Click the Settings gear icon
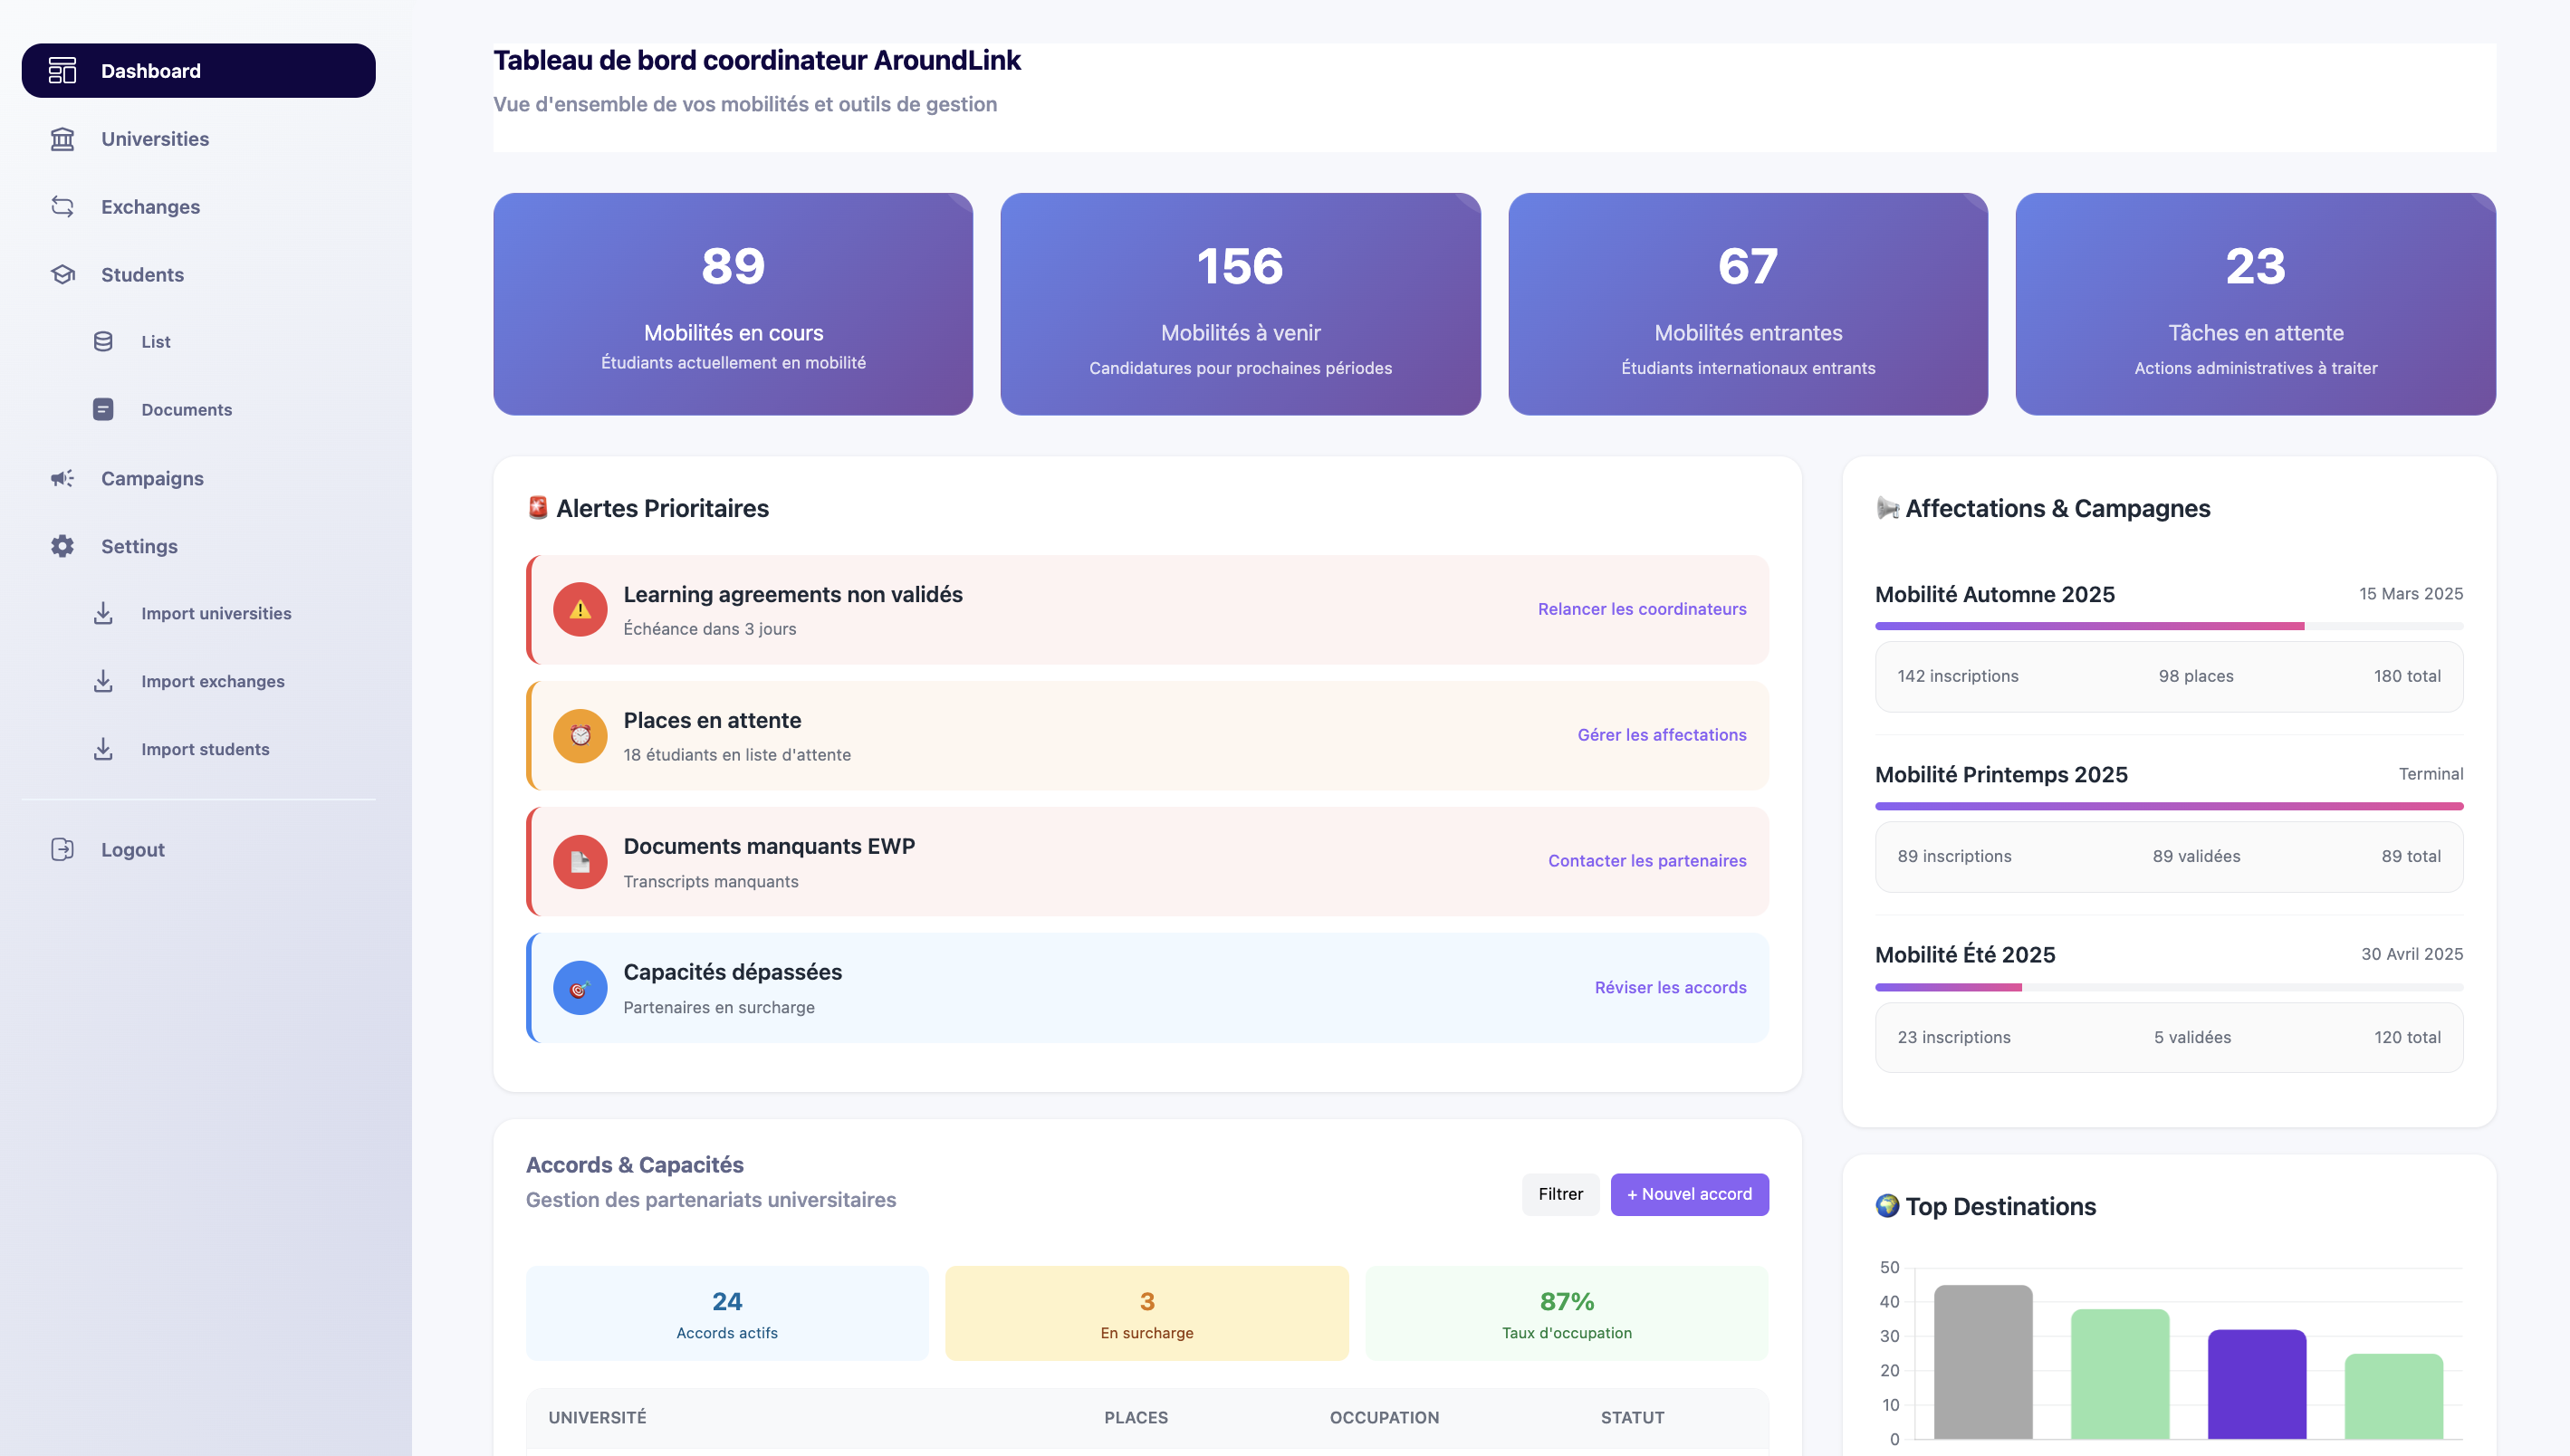The image size is (2570, 1456). tap(62, 547)
